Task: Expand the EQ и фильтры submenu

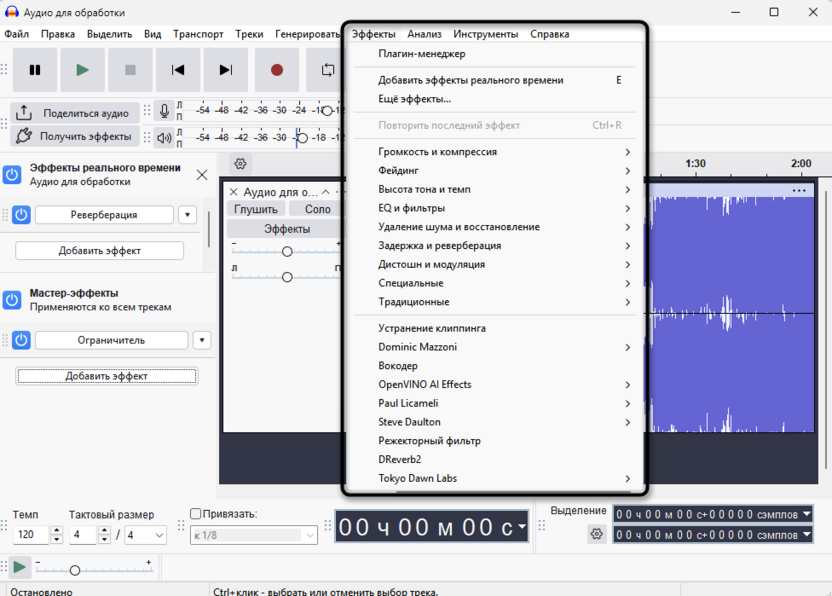Action: click(x=495, y=208)
